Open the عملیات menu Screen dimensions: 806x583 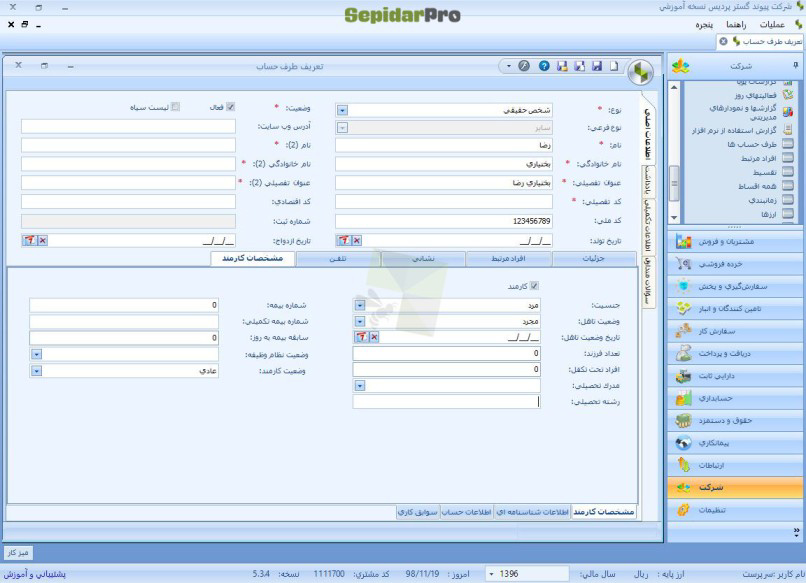(x=772, y=25)
